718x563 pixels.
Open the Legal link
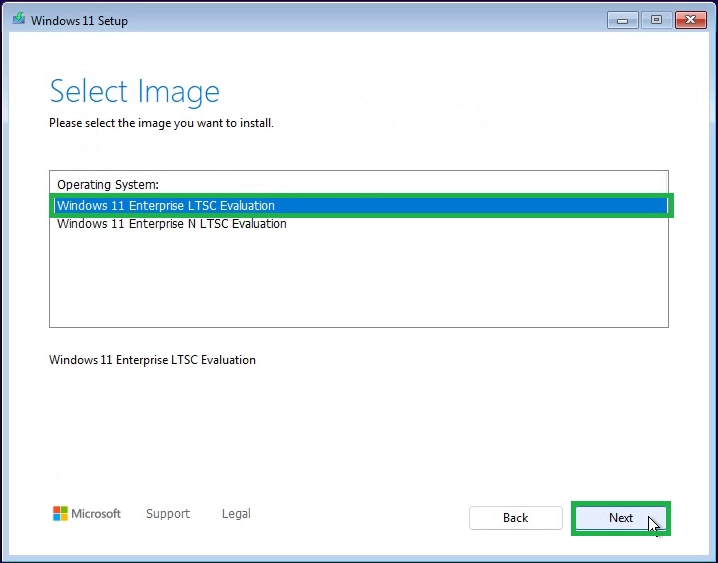tap(236, 514)
